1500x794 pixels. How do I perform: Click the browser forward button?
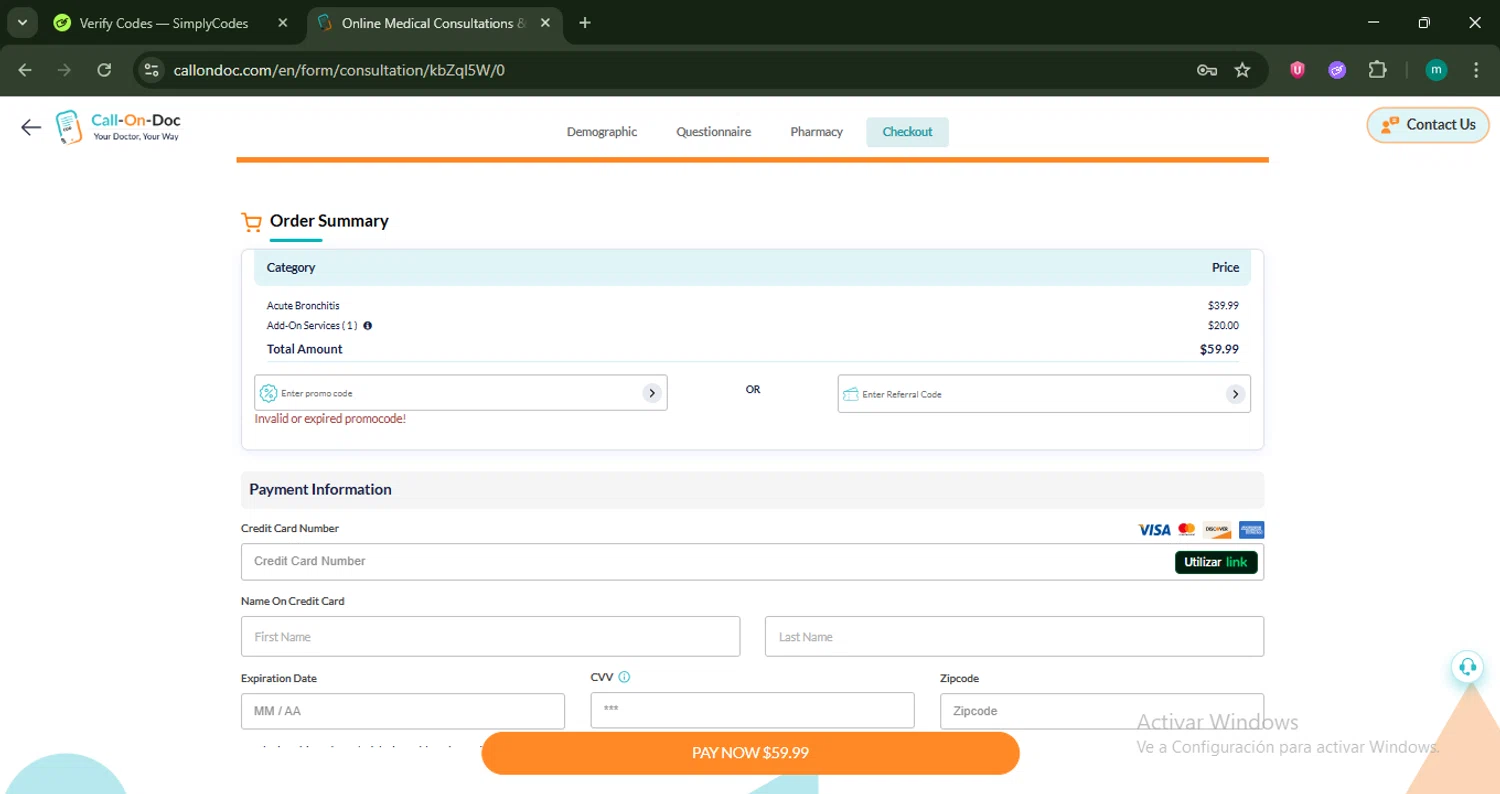[65, 70]
